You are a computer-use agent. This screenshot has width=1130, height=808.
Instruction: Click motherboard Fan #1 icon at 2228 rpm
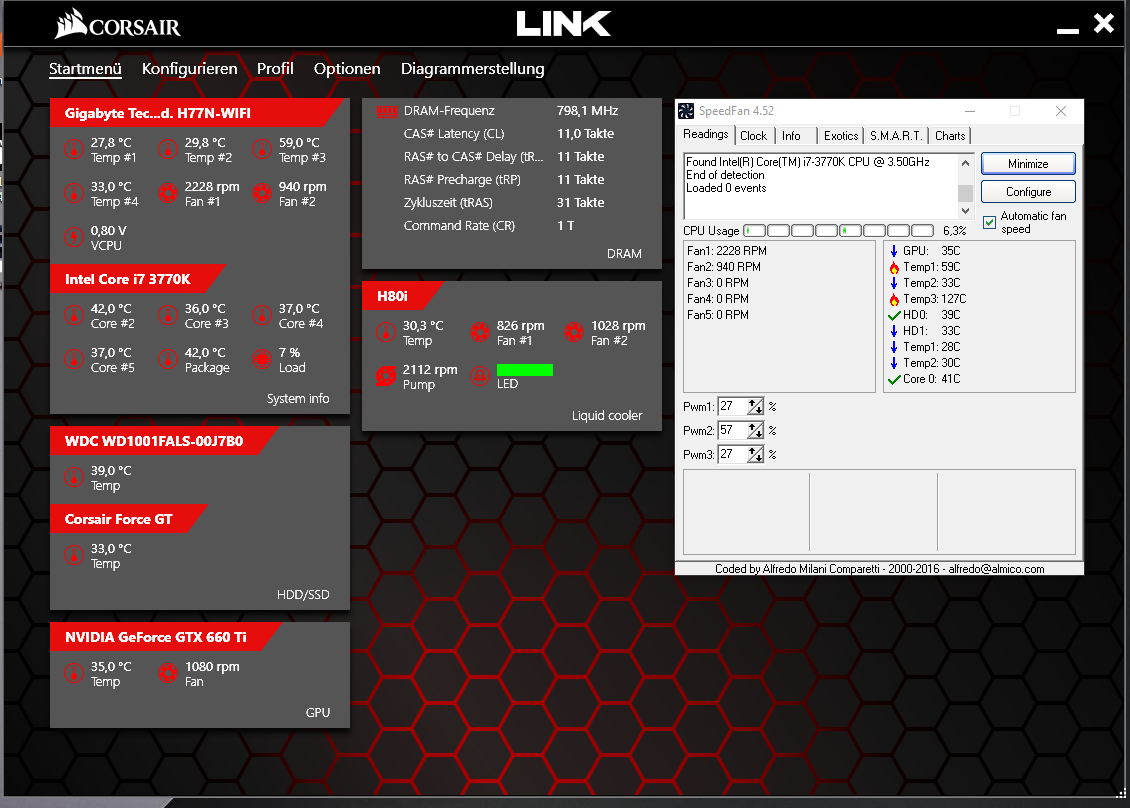pos(168,194)
